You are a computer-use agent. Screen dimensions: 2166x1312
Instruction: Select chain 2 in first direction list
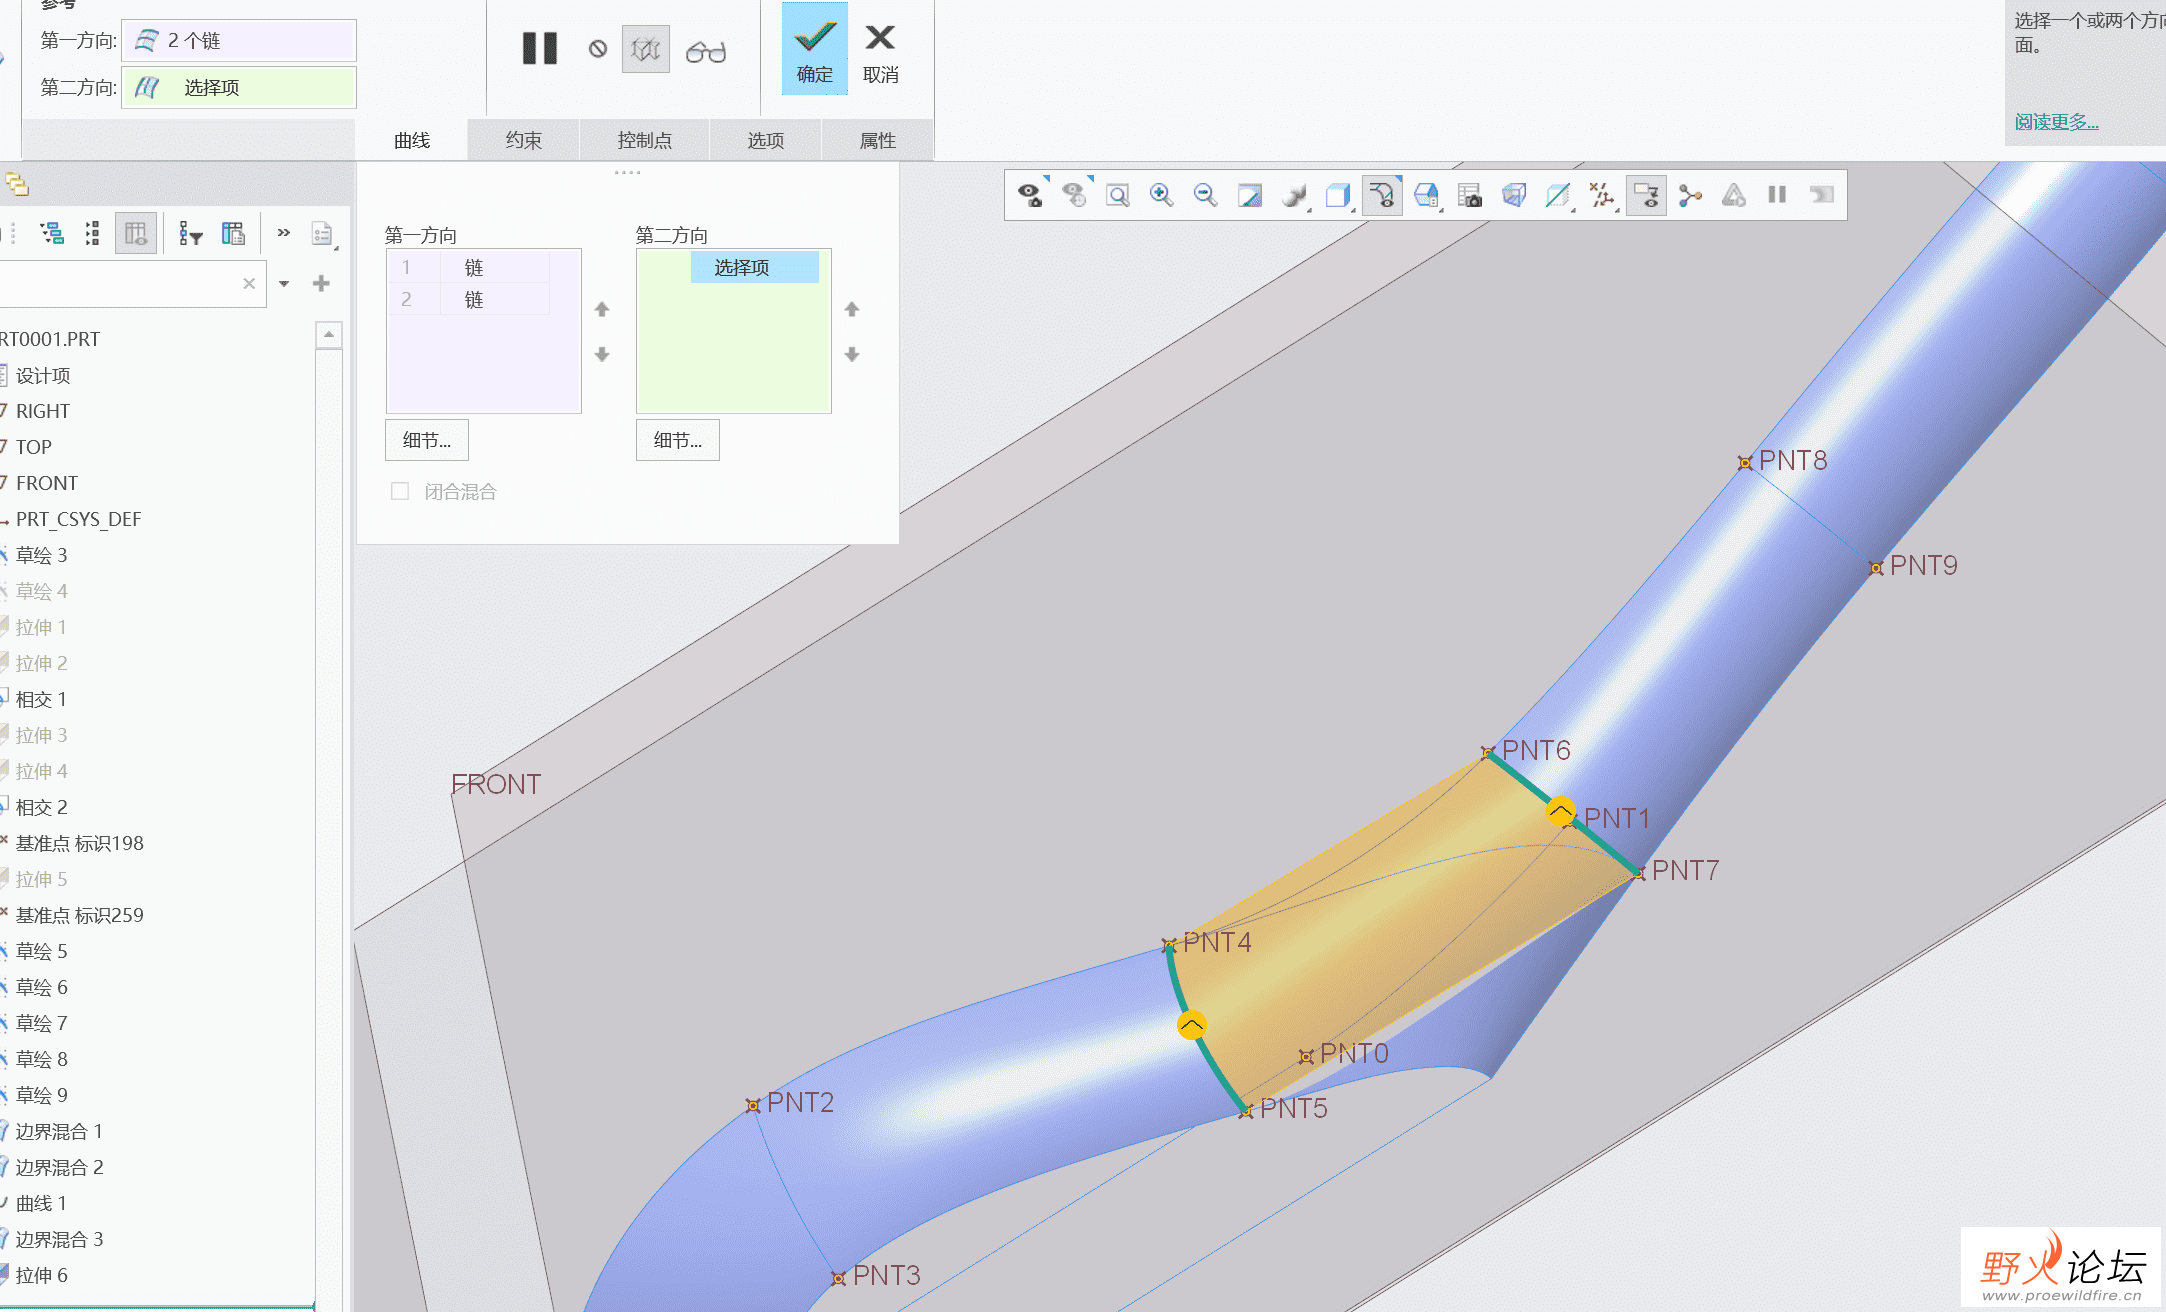469,300
